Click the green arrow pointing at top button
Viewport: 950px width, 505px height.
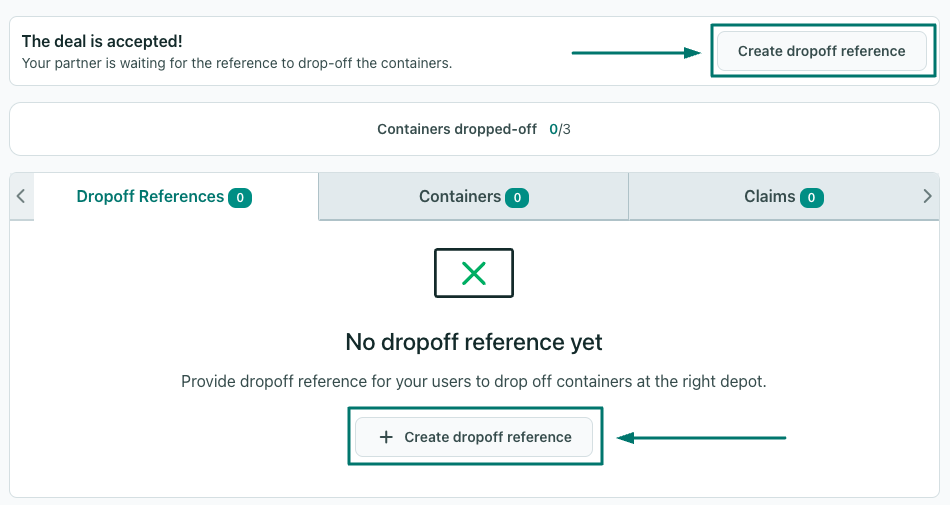coord(636,53)
